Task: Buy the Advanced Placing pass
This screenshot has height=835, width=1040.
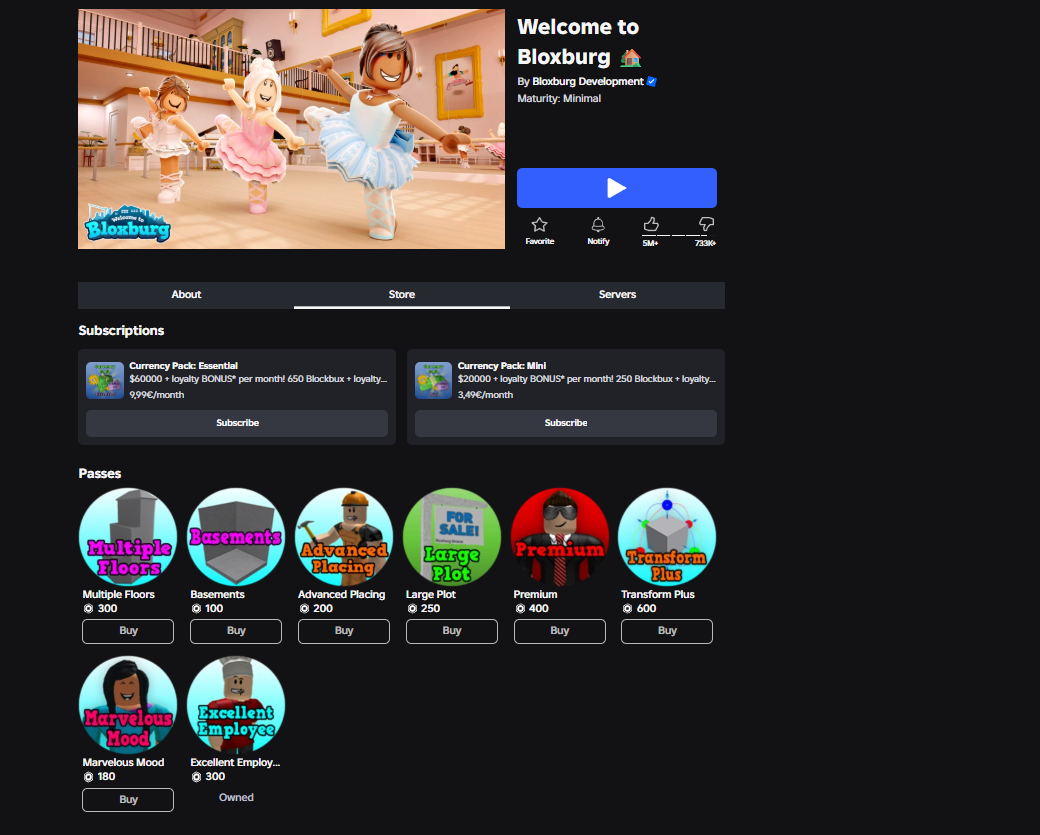Action: (x=344, y=631)
